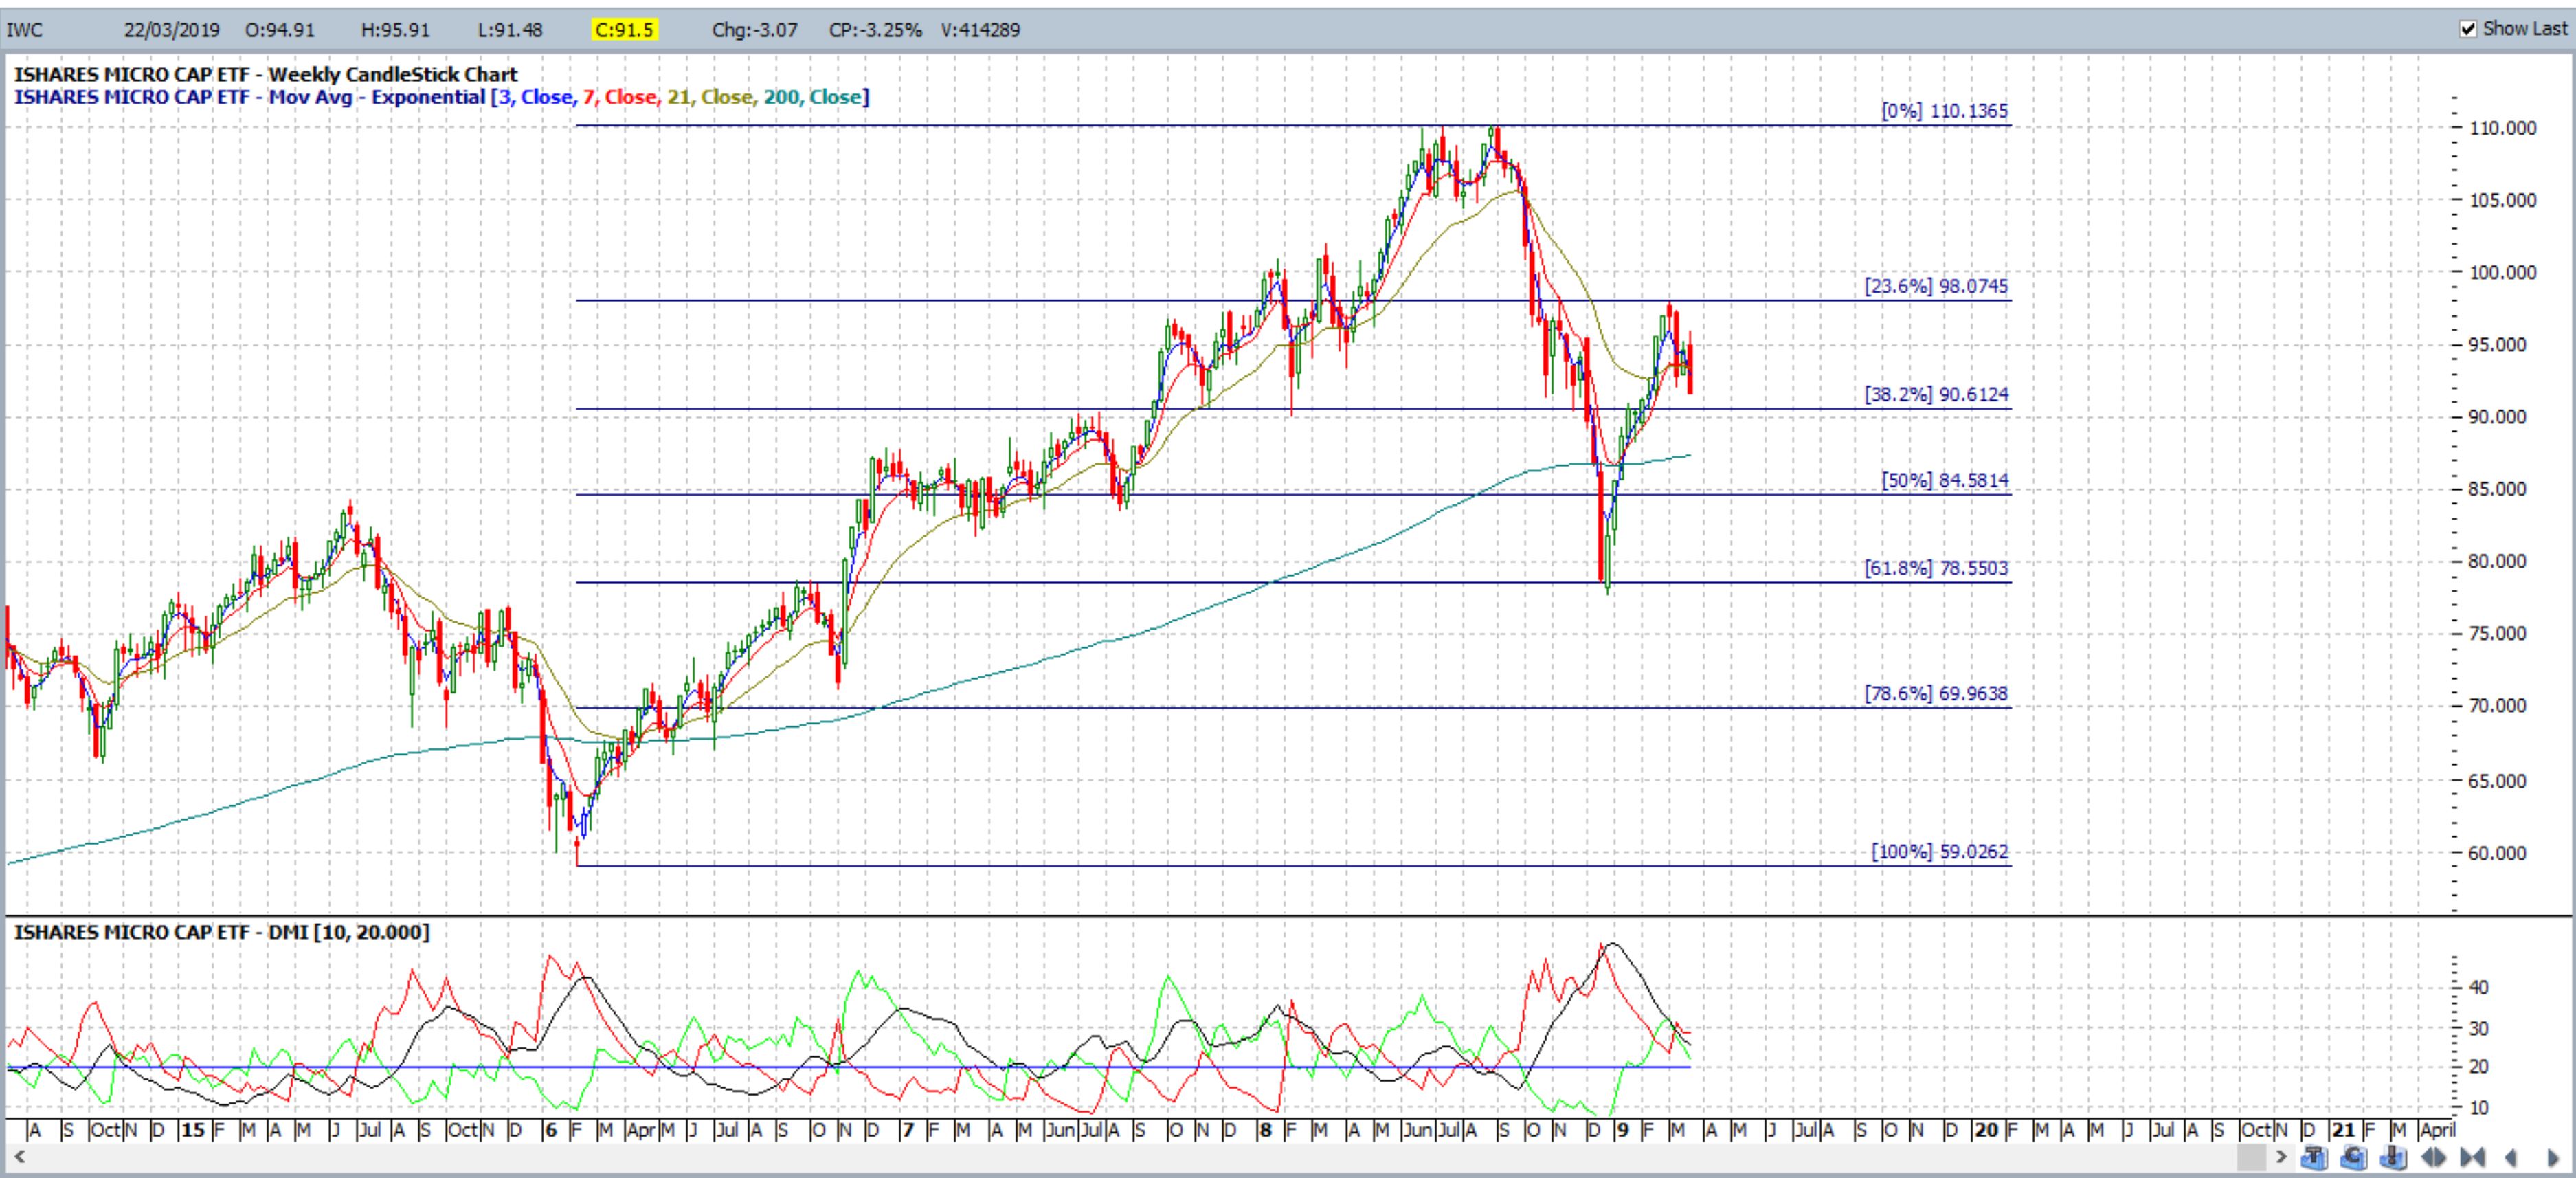Click the highlighted close C:91.5
Image resolution: width=2576 pixels, height=1178 pixels.
(624, 30)
